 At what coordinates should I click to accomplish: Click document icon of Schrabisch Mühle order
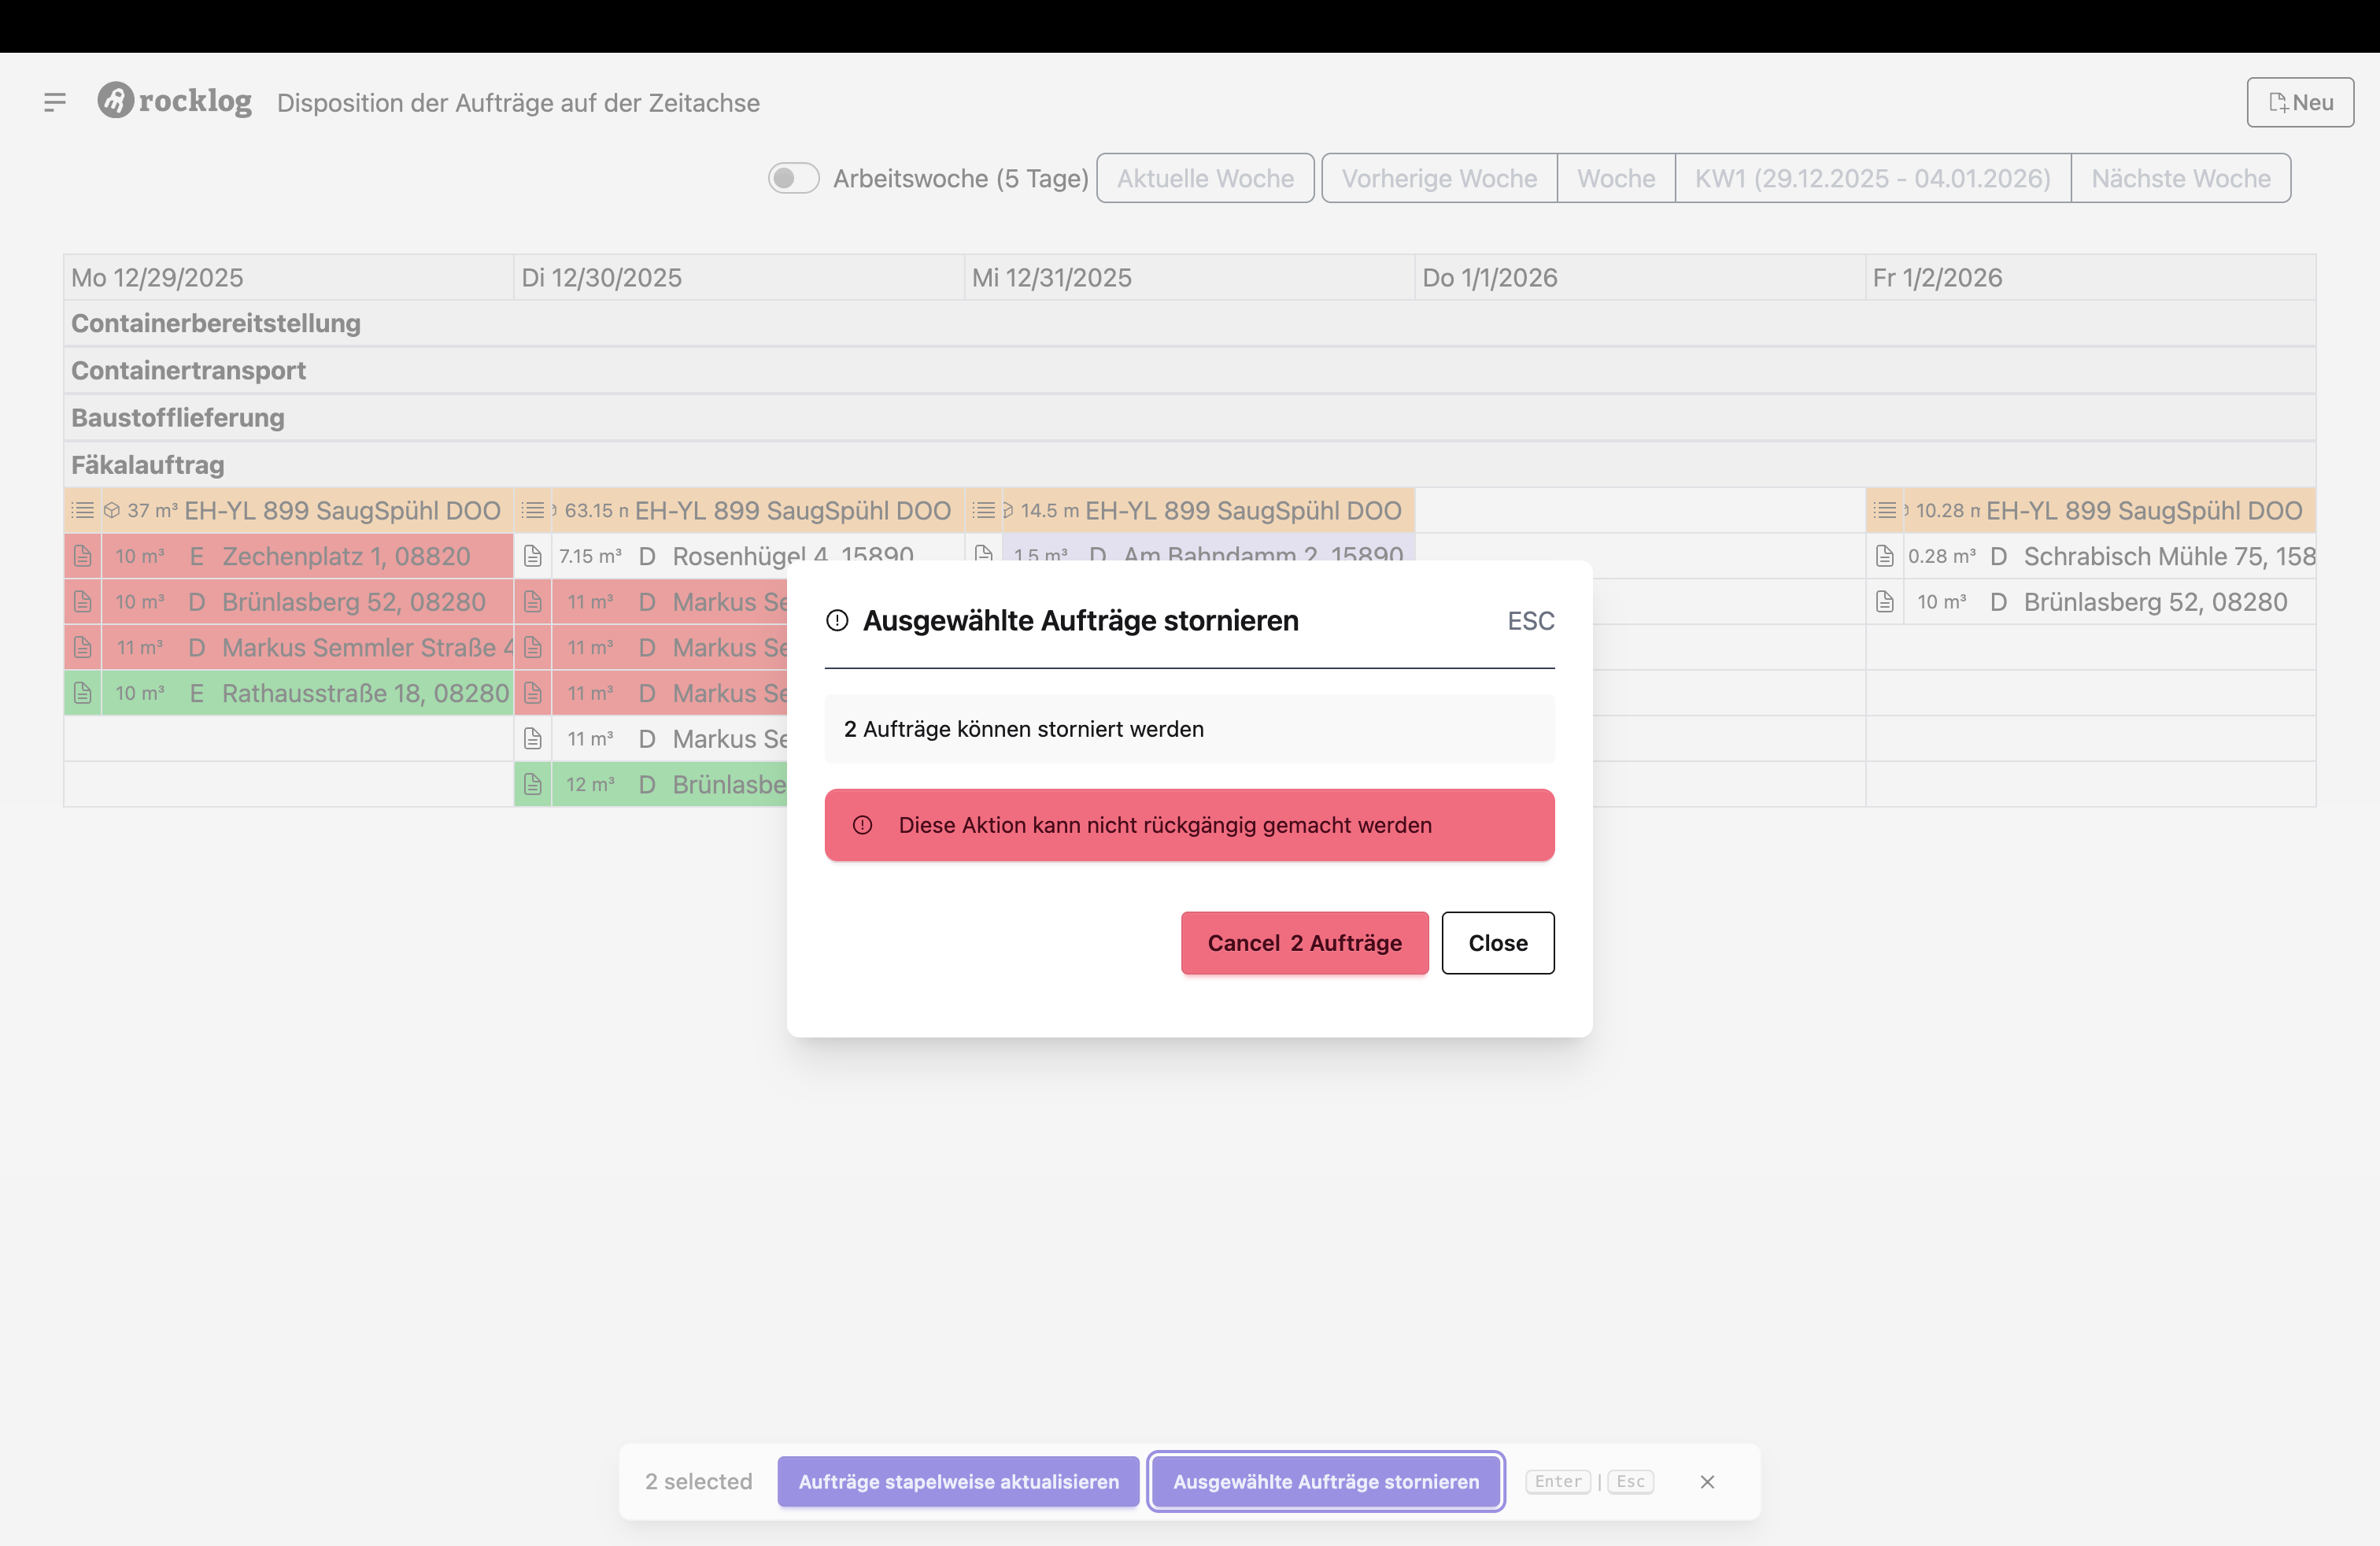coord(1885,556)
